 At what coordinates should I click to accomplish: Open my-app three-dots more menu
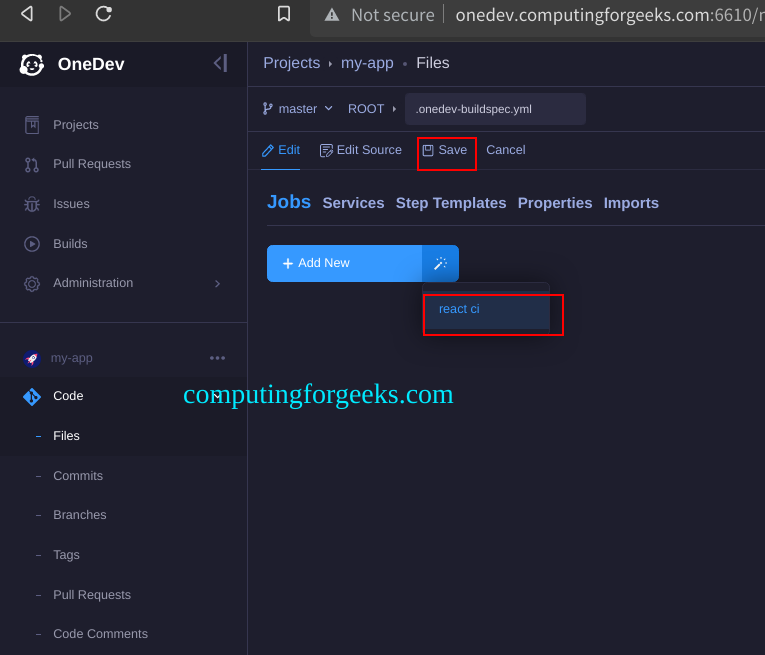point(218,358)
